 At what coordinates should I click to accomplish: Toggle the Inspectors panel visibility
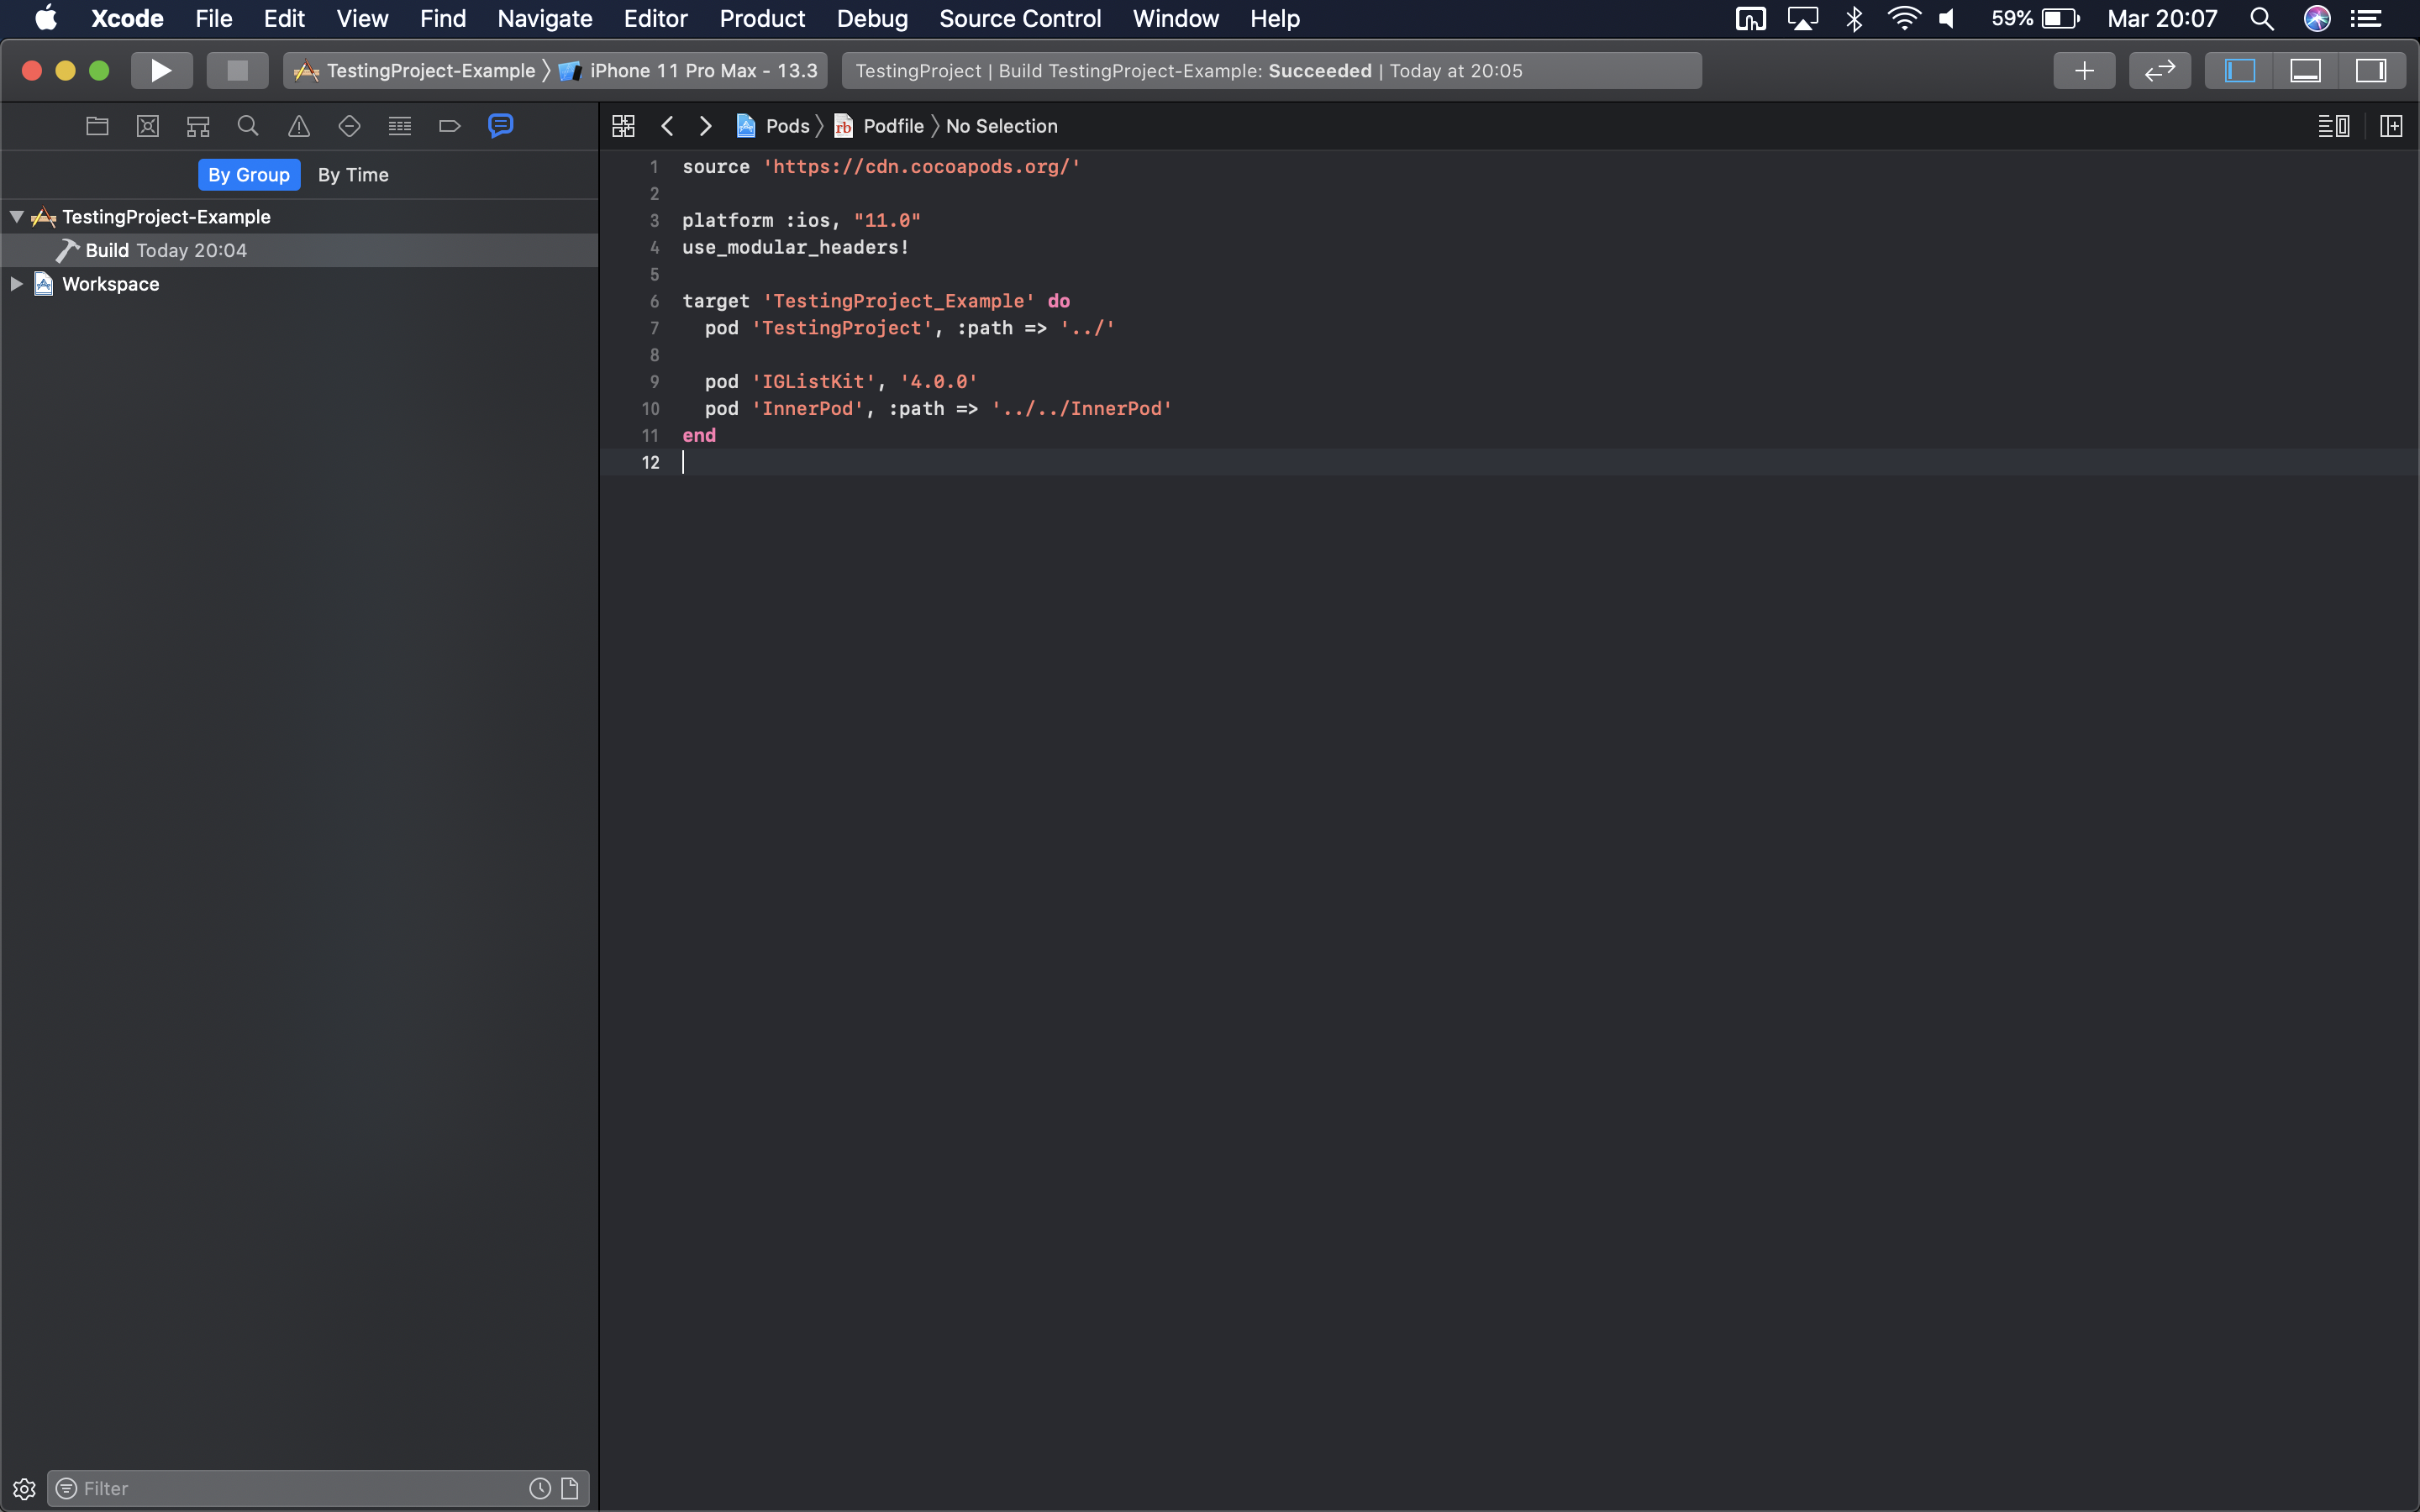click(x=2371, y=71)
